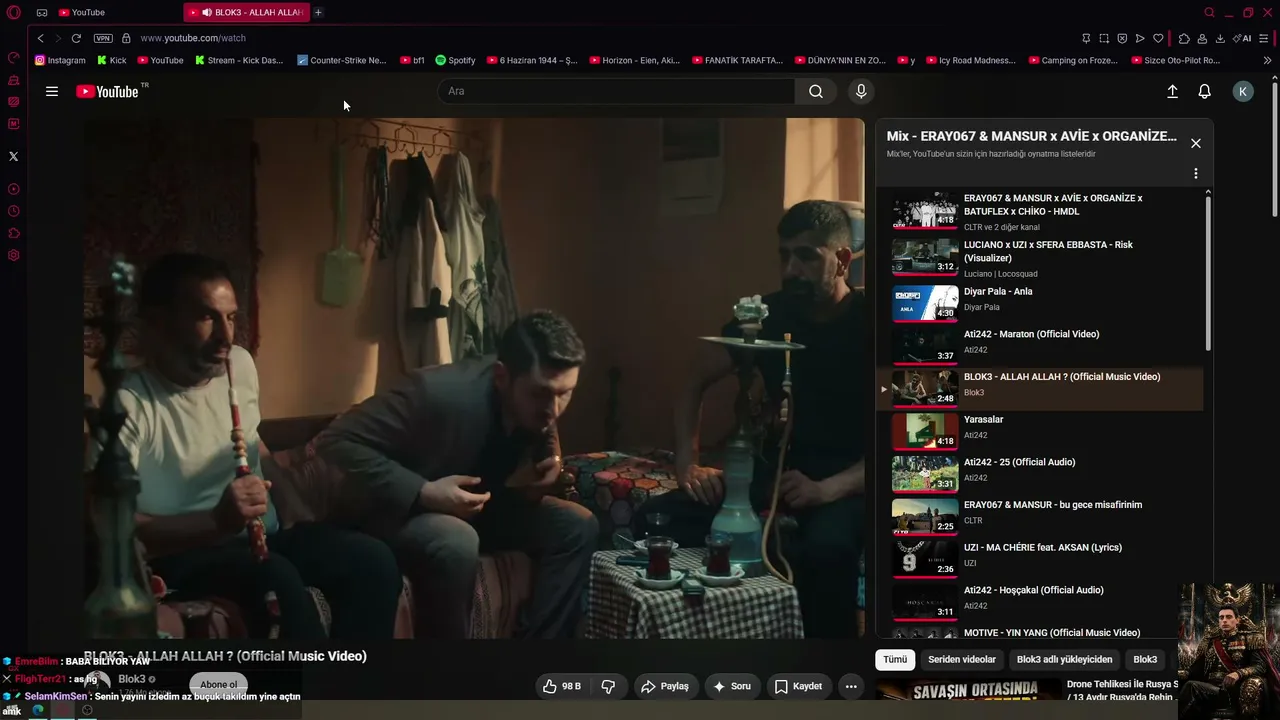Play the Yarasalar playlist entry
Screen dimensions: 1280x720
point(1040,431)
